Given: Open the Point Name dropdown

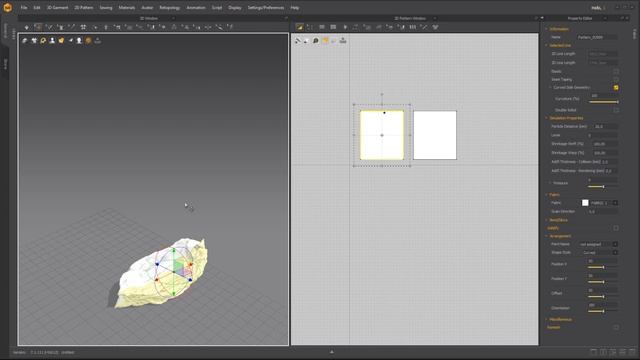Looking at the screenshot, I should coord(615,244).
